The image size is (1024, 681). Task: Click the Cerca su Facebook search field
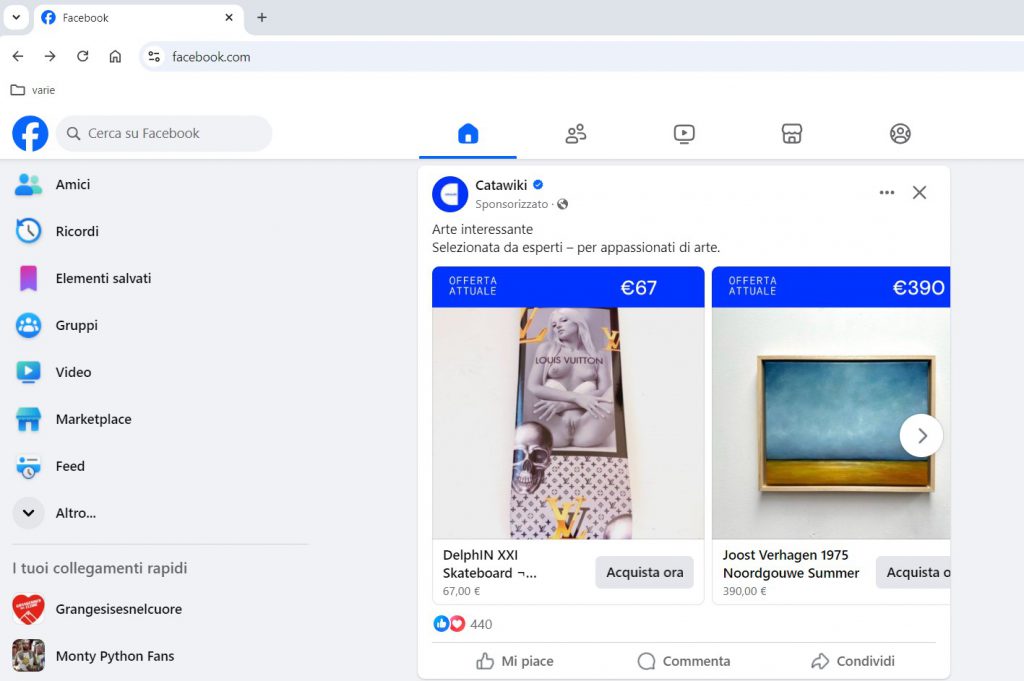(x=164, y=133)
